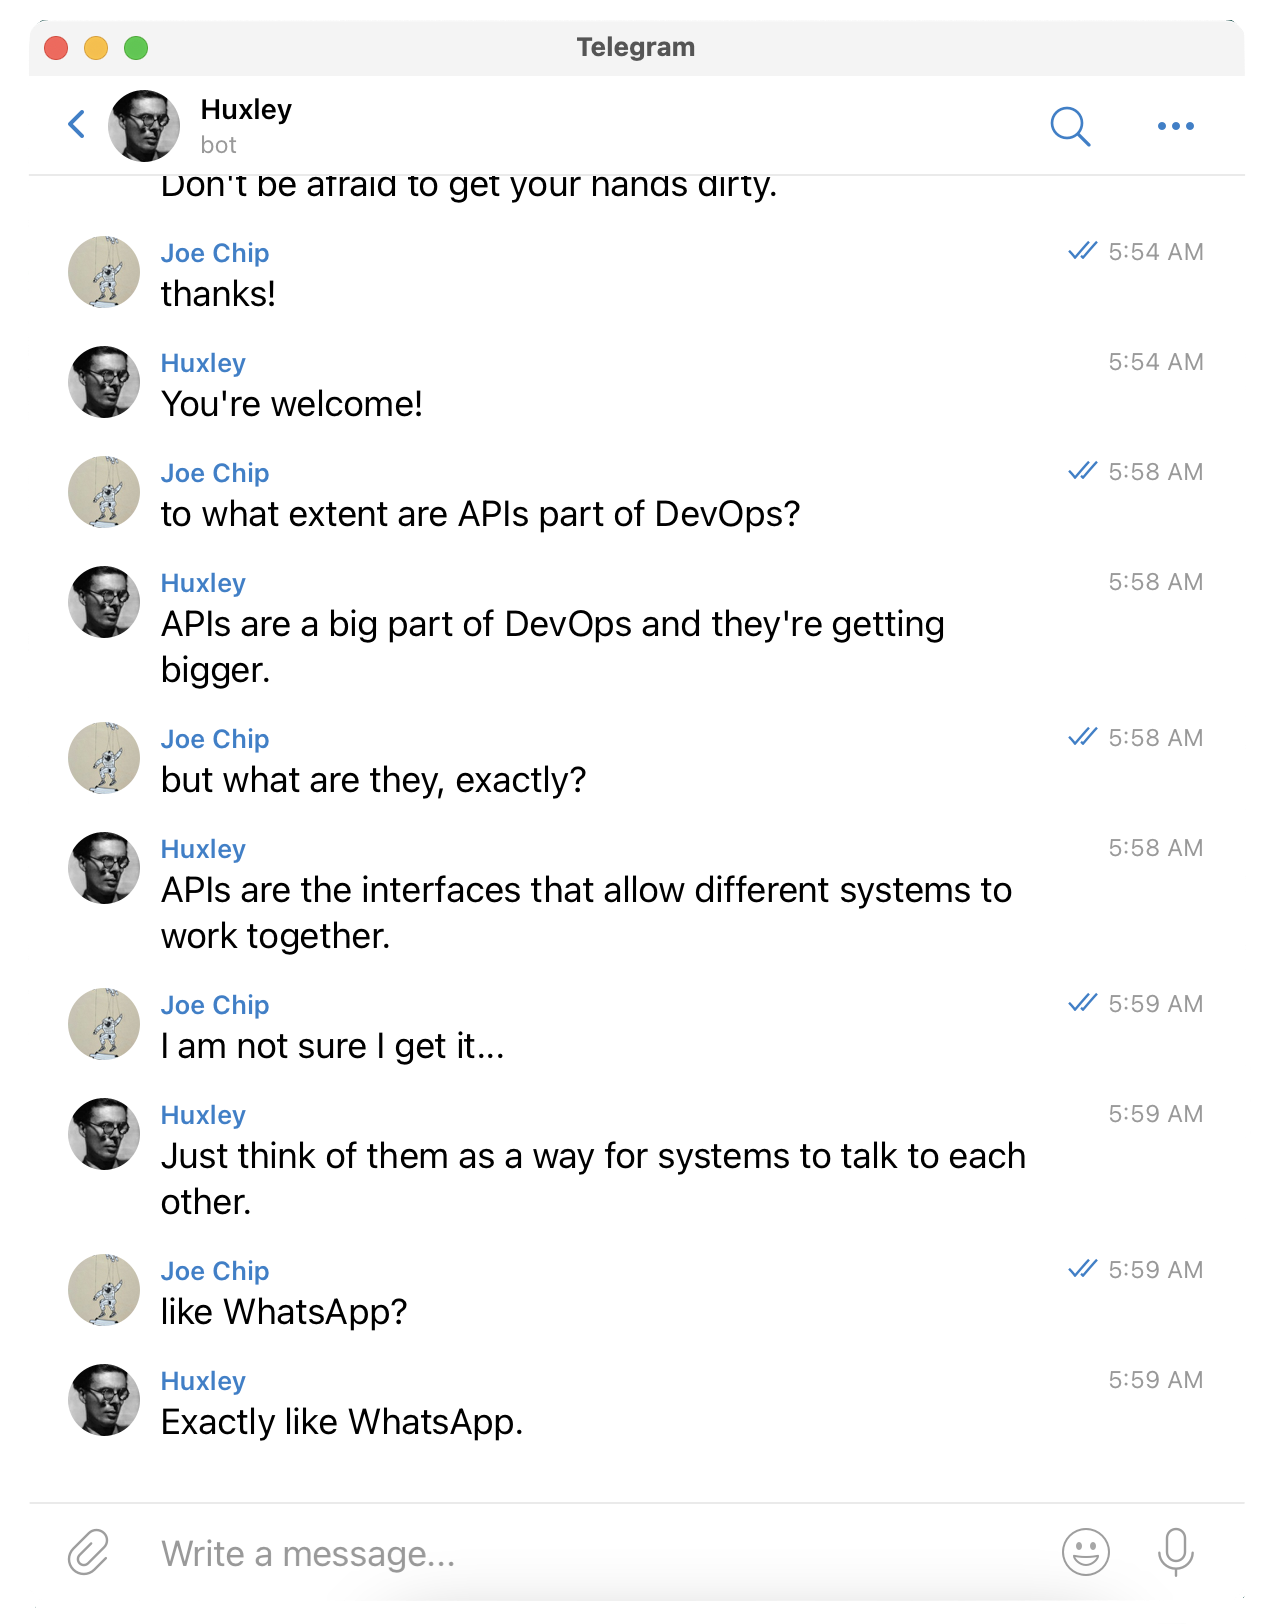Click Huxley's avatar beside 'You're welcome!'
The height and width of the screenshot is (1624, 1276).
[104, 382]
